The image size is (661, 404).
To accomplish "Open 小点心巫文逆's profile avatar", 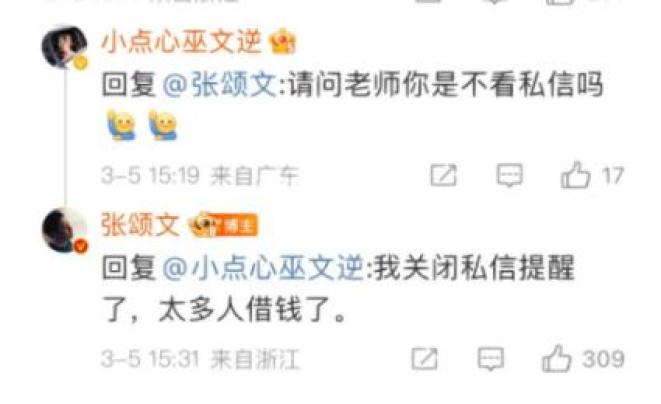I will click(64, 47).
